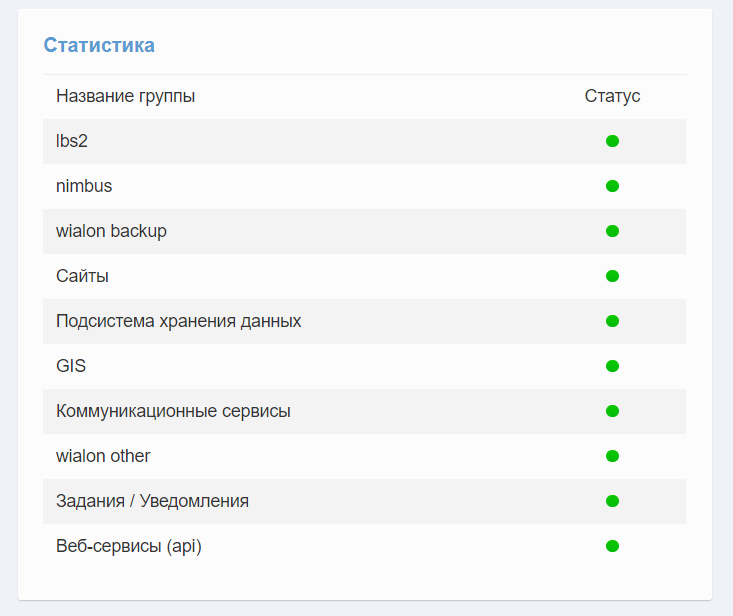Viewport: 733px width, 616px height.
Task: Click the nimbus green status indicator
Action: [612, 186]
